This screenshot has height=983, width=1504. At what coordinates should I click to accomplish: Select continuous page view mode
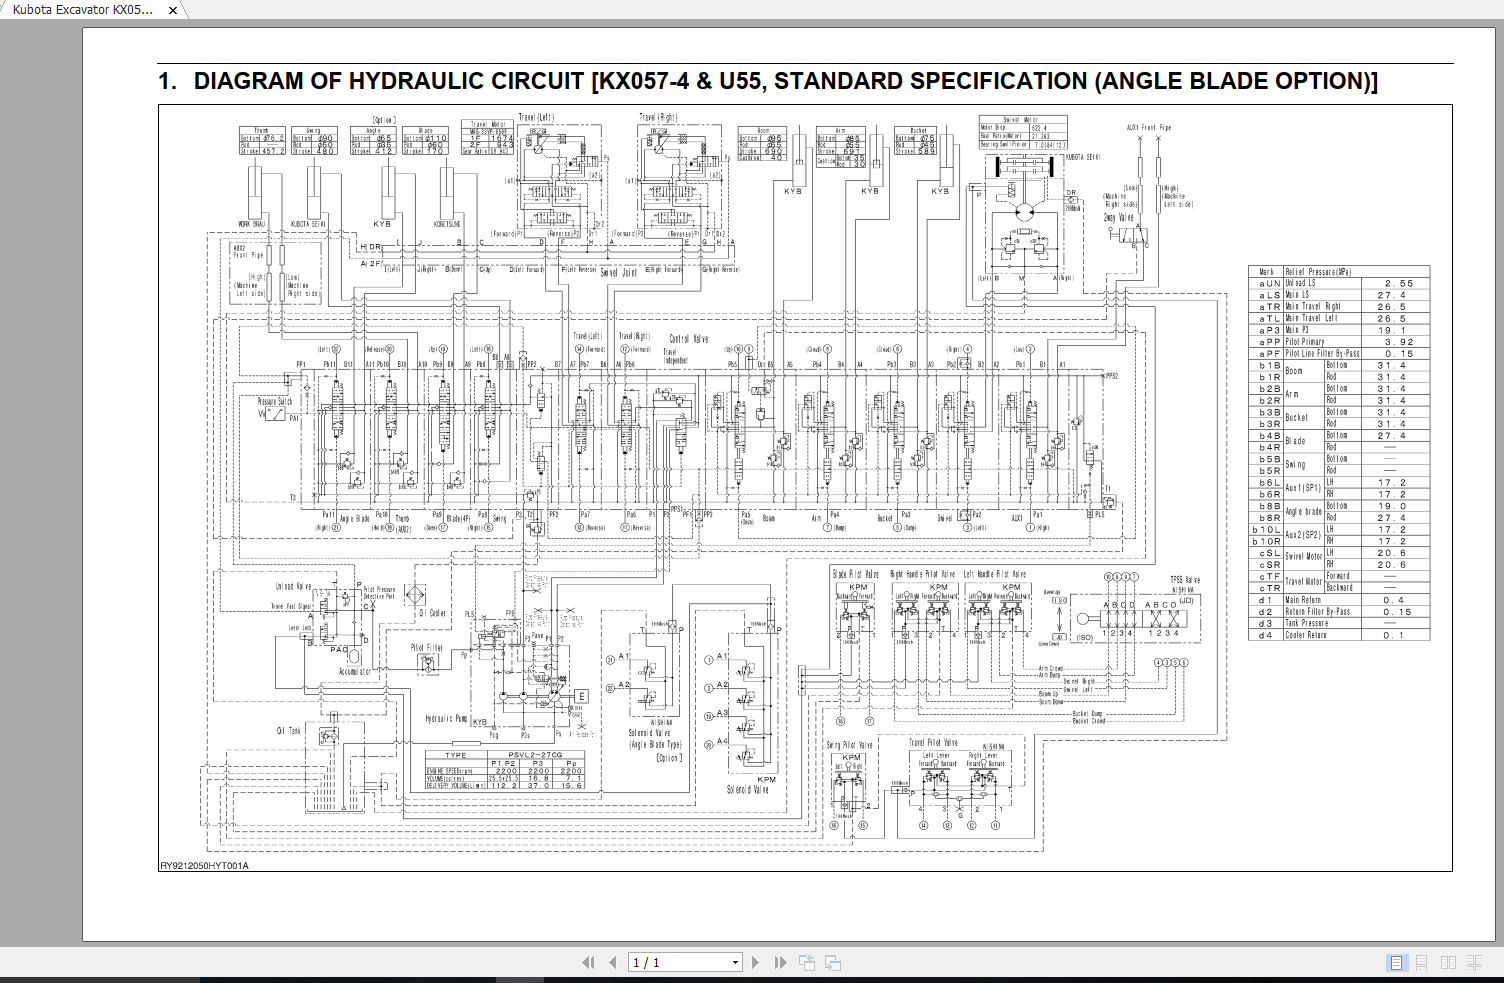(x=1422, y=962)
